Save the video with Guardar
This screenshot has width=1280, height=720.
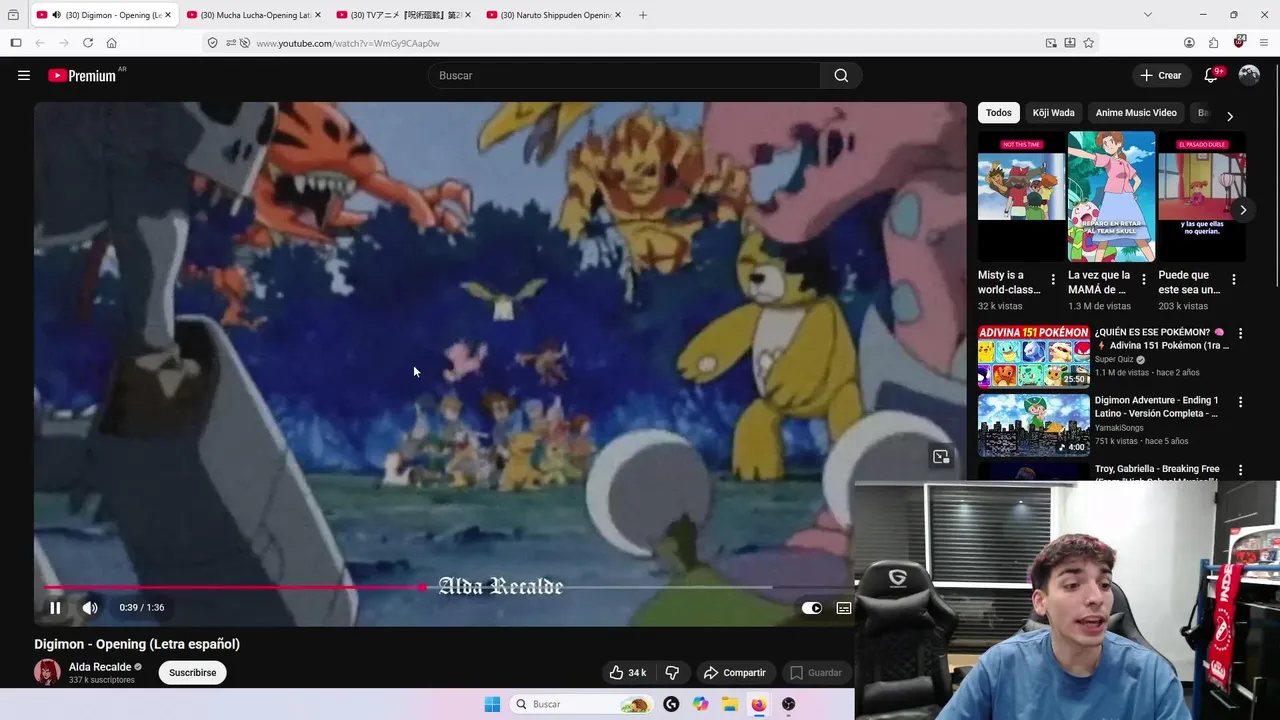coord(816,672)
